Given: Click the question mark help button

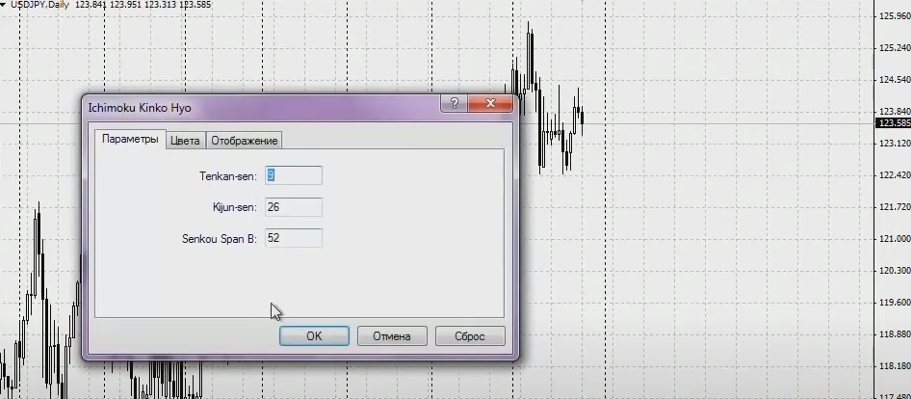Looking at the screenshot, I should click(454, 103).
